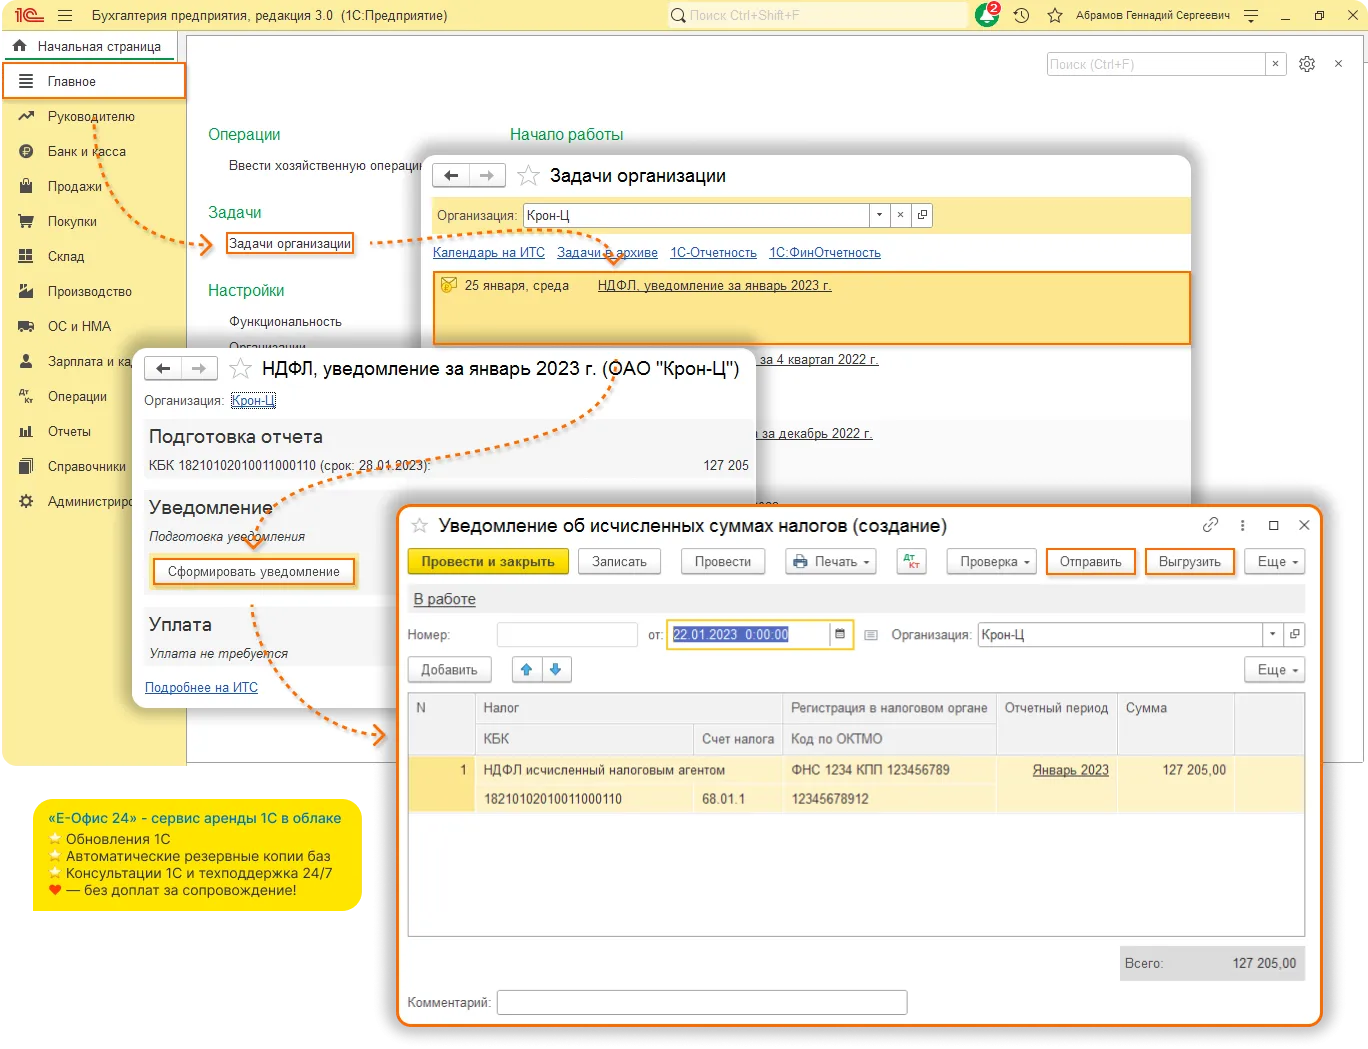Image resolution: width=1368 pixels, height=1049 pixels.
Task: Click Сформировать уведомление button
Action: tap(254, 572)
